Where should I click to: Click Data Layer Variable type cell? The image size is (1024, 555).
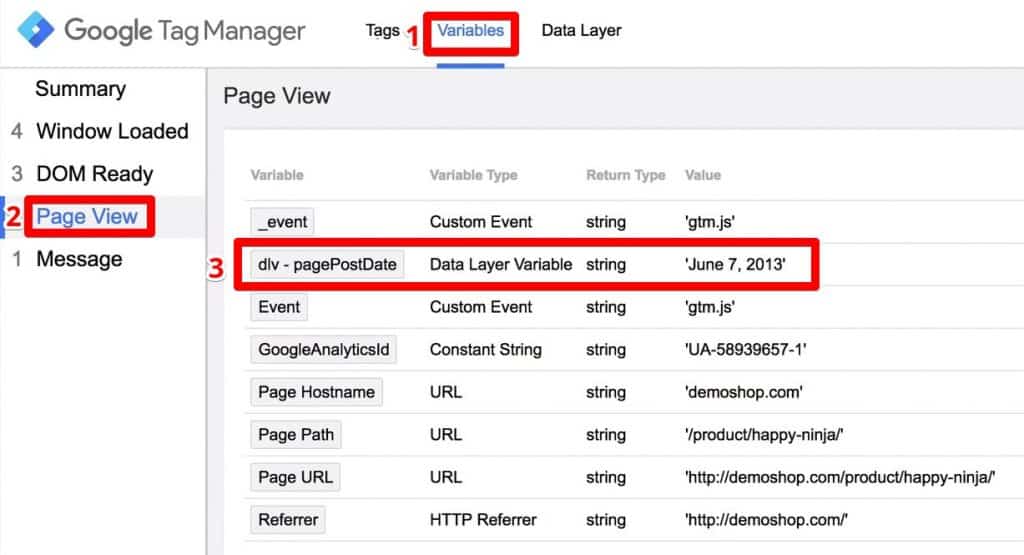click(x=501, y=264)
